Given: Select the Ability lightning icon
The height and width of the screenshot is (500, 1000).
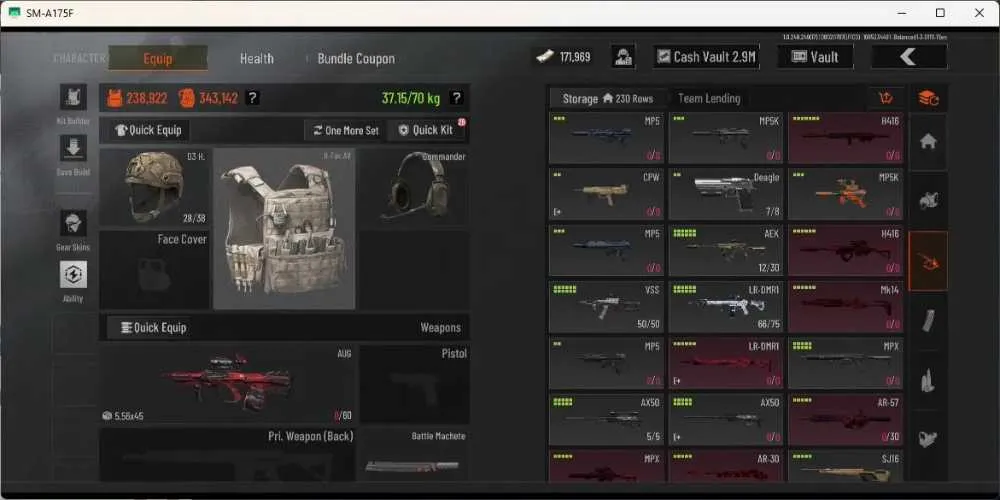Looking at the screenshot, I should [x=73, y=274].
